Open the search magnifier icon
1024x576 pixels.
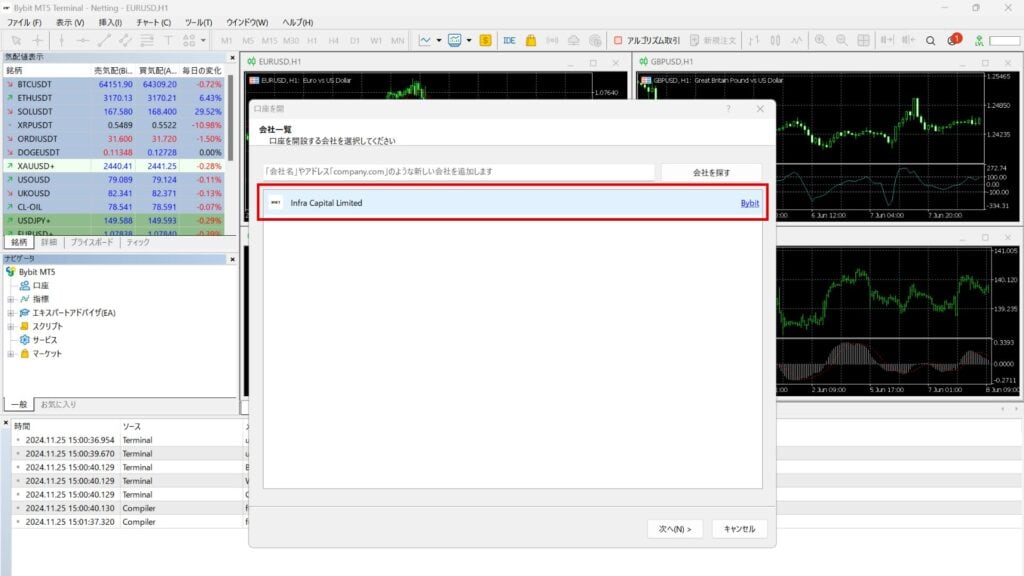coord(931,40)
